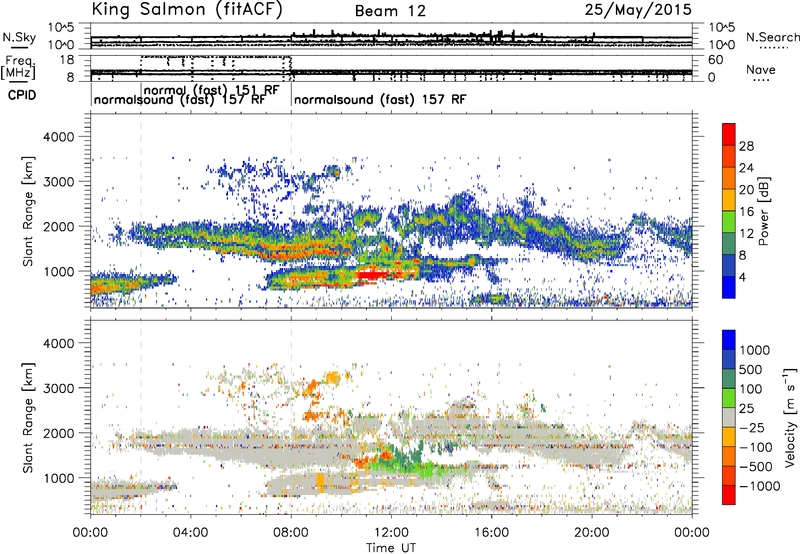The height and width of the screenshot is (554, 800).
Task: Select the "-1000" label on the velocity colorbar
Action: point(760,486)
